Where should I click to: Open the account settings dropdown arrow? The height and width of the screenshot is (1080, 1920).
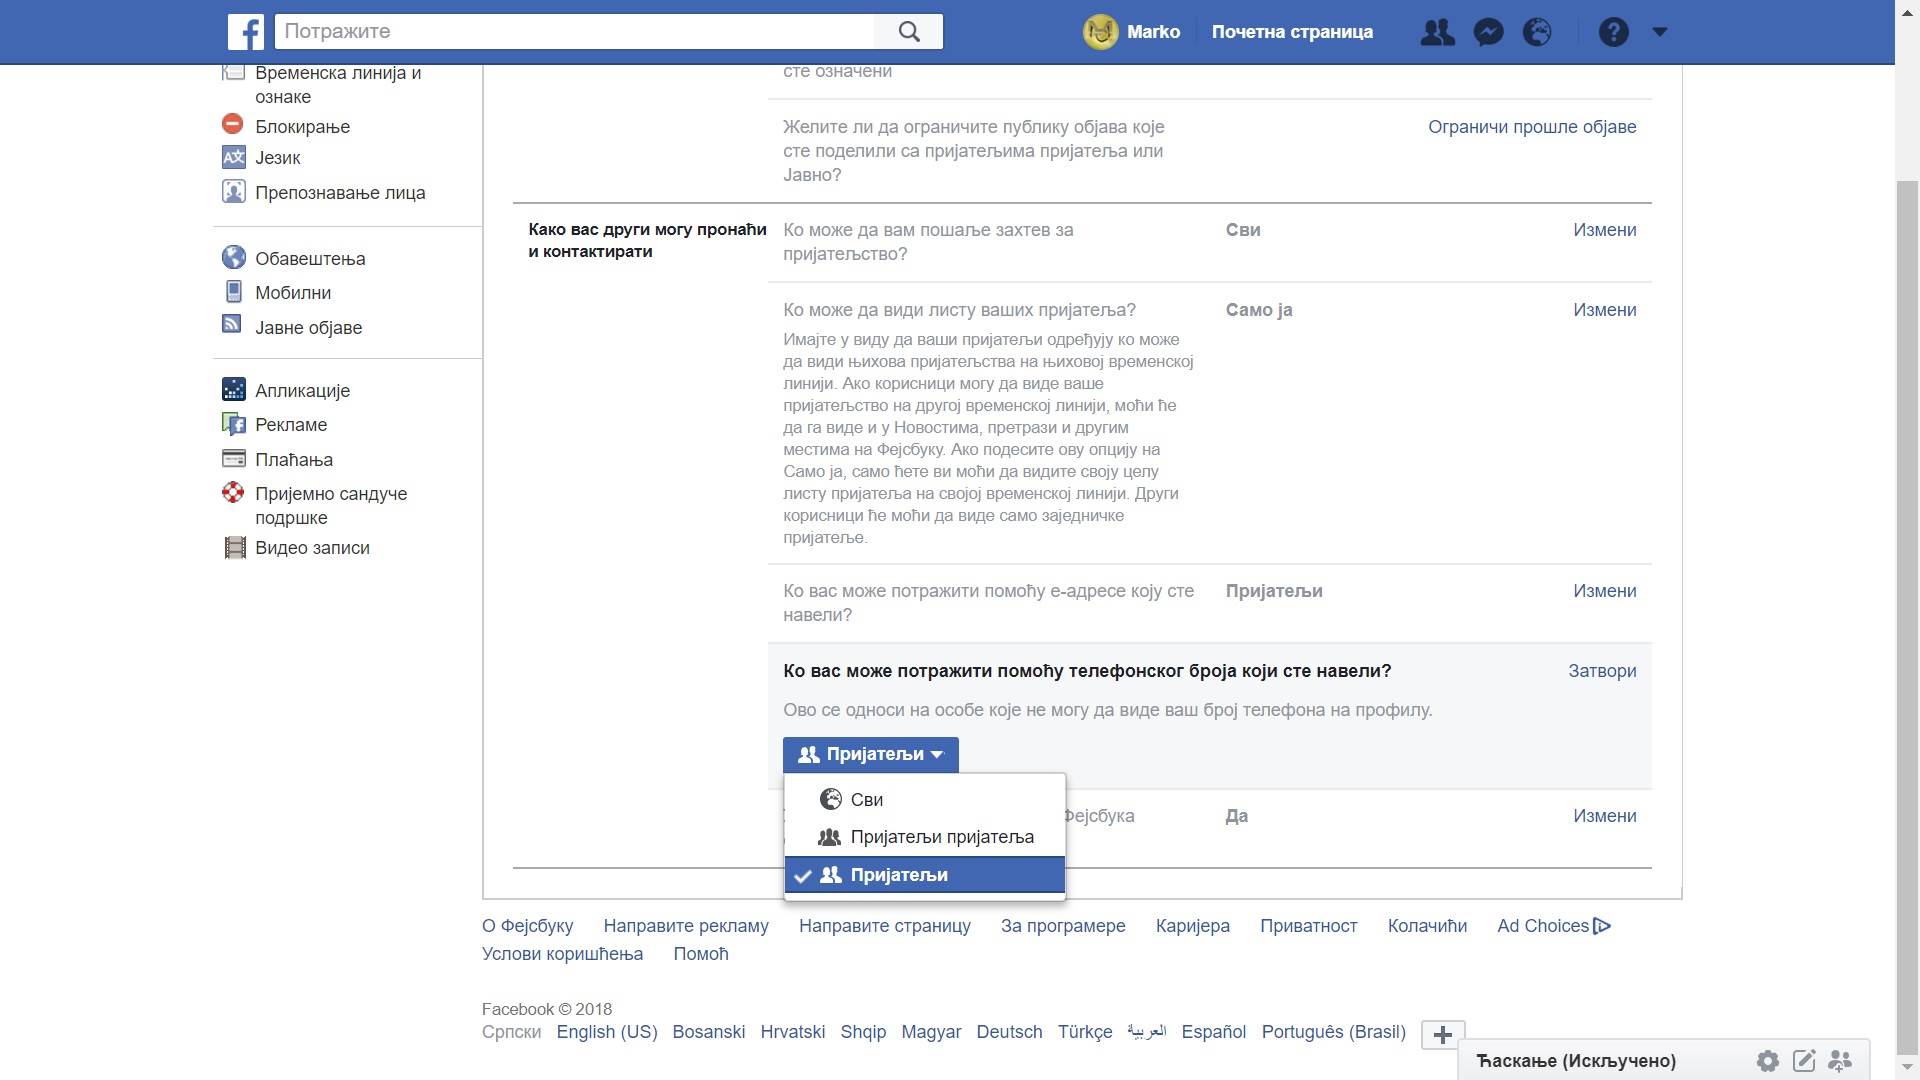[1660, 31]
